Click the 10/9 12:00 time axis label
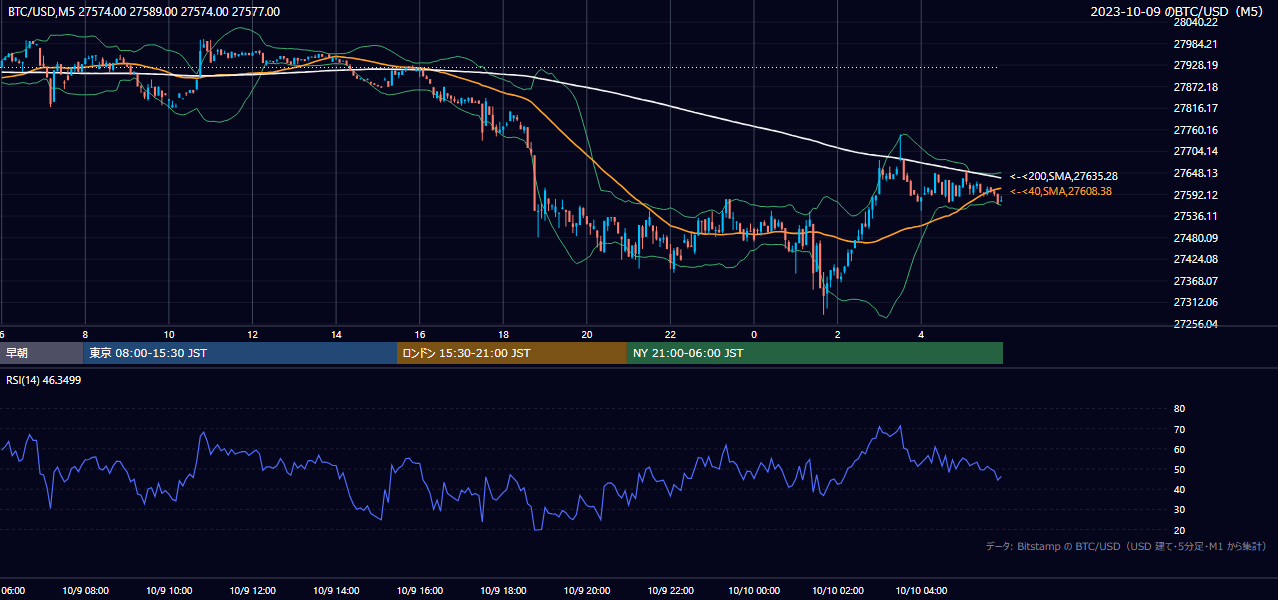This screenshot has height=600, width=1278. tap(253, 591)
